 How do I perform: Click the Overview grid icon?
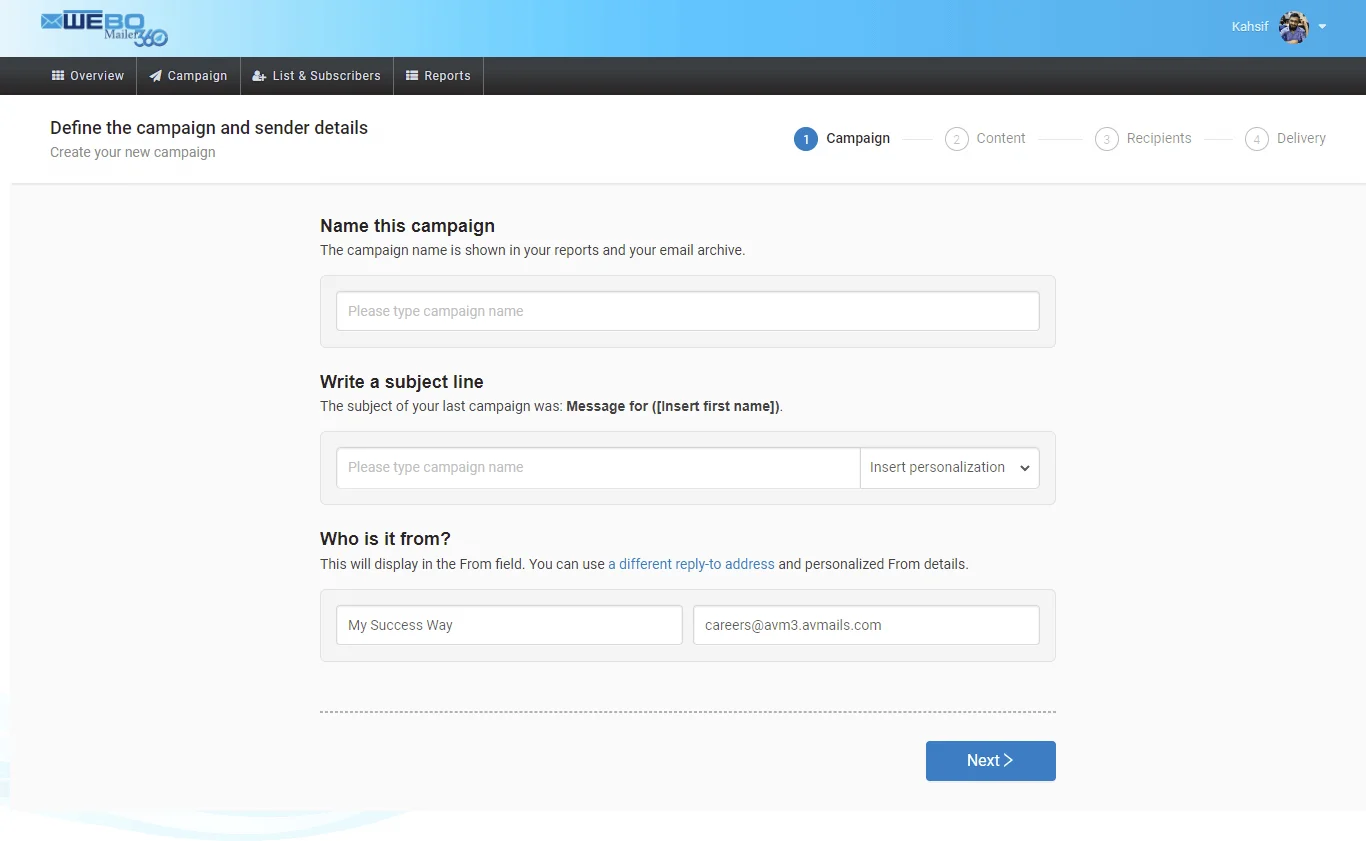pyautogui.click(x=58, y=76)
